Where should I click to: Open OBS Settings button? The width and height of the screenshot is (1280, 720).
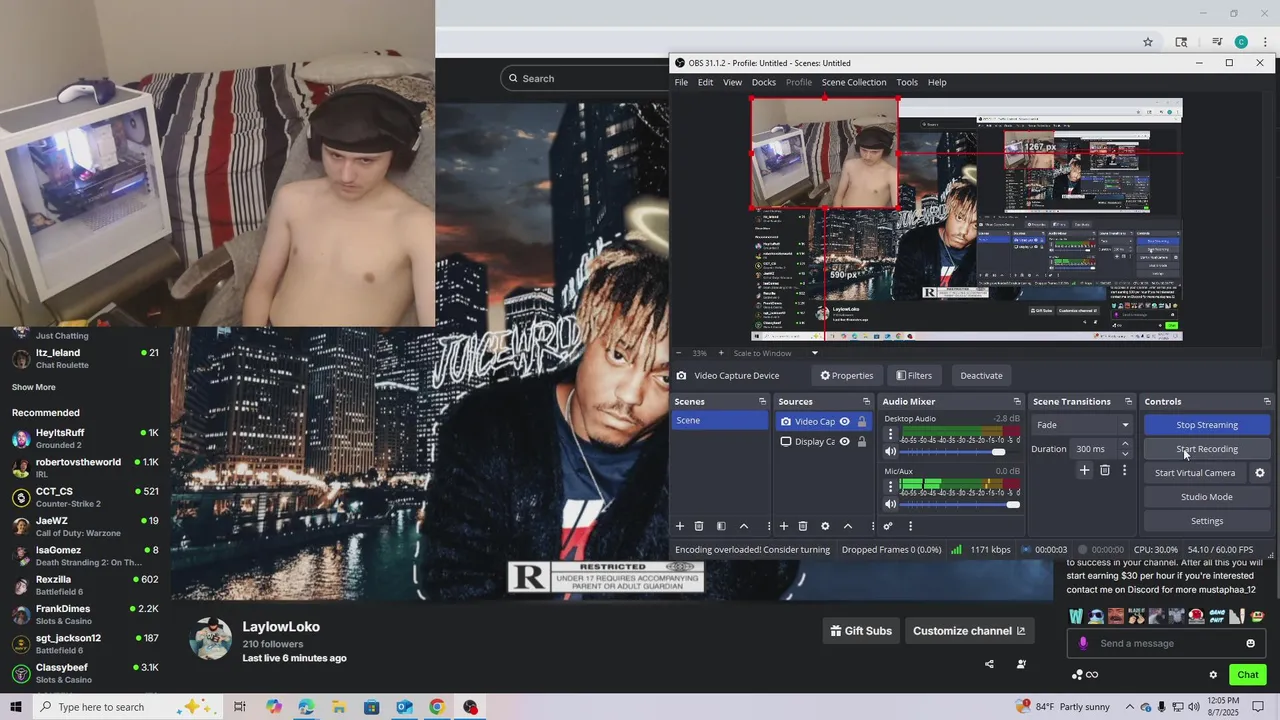click(1206, 521)
